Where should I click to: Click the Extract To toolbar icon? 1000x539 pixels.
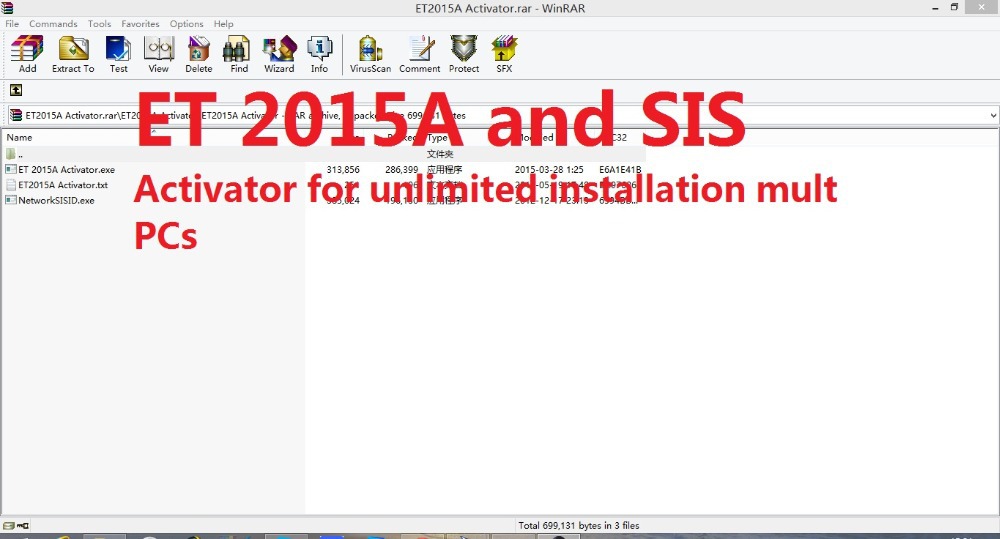pos(73,54)
